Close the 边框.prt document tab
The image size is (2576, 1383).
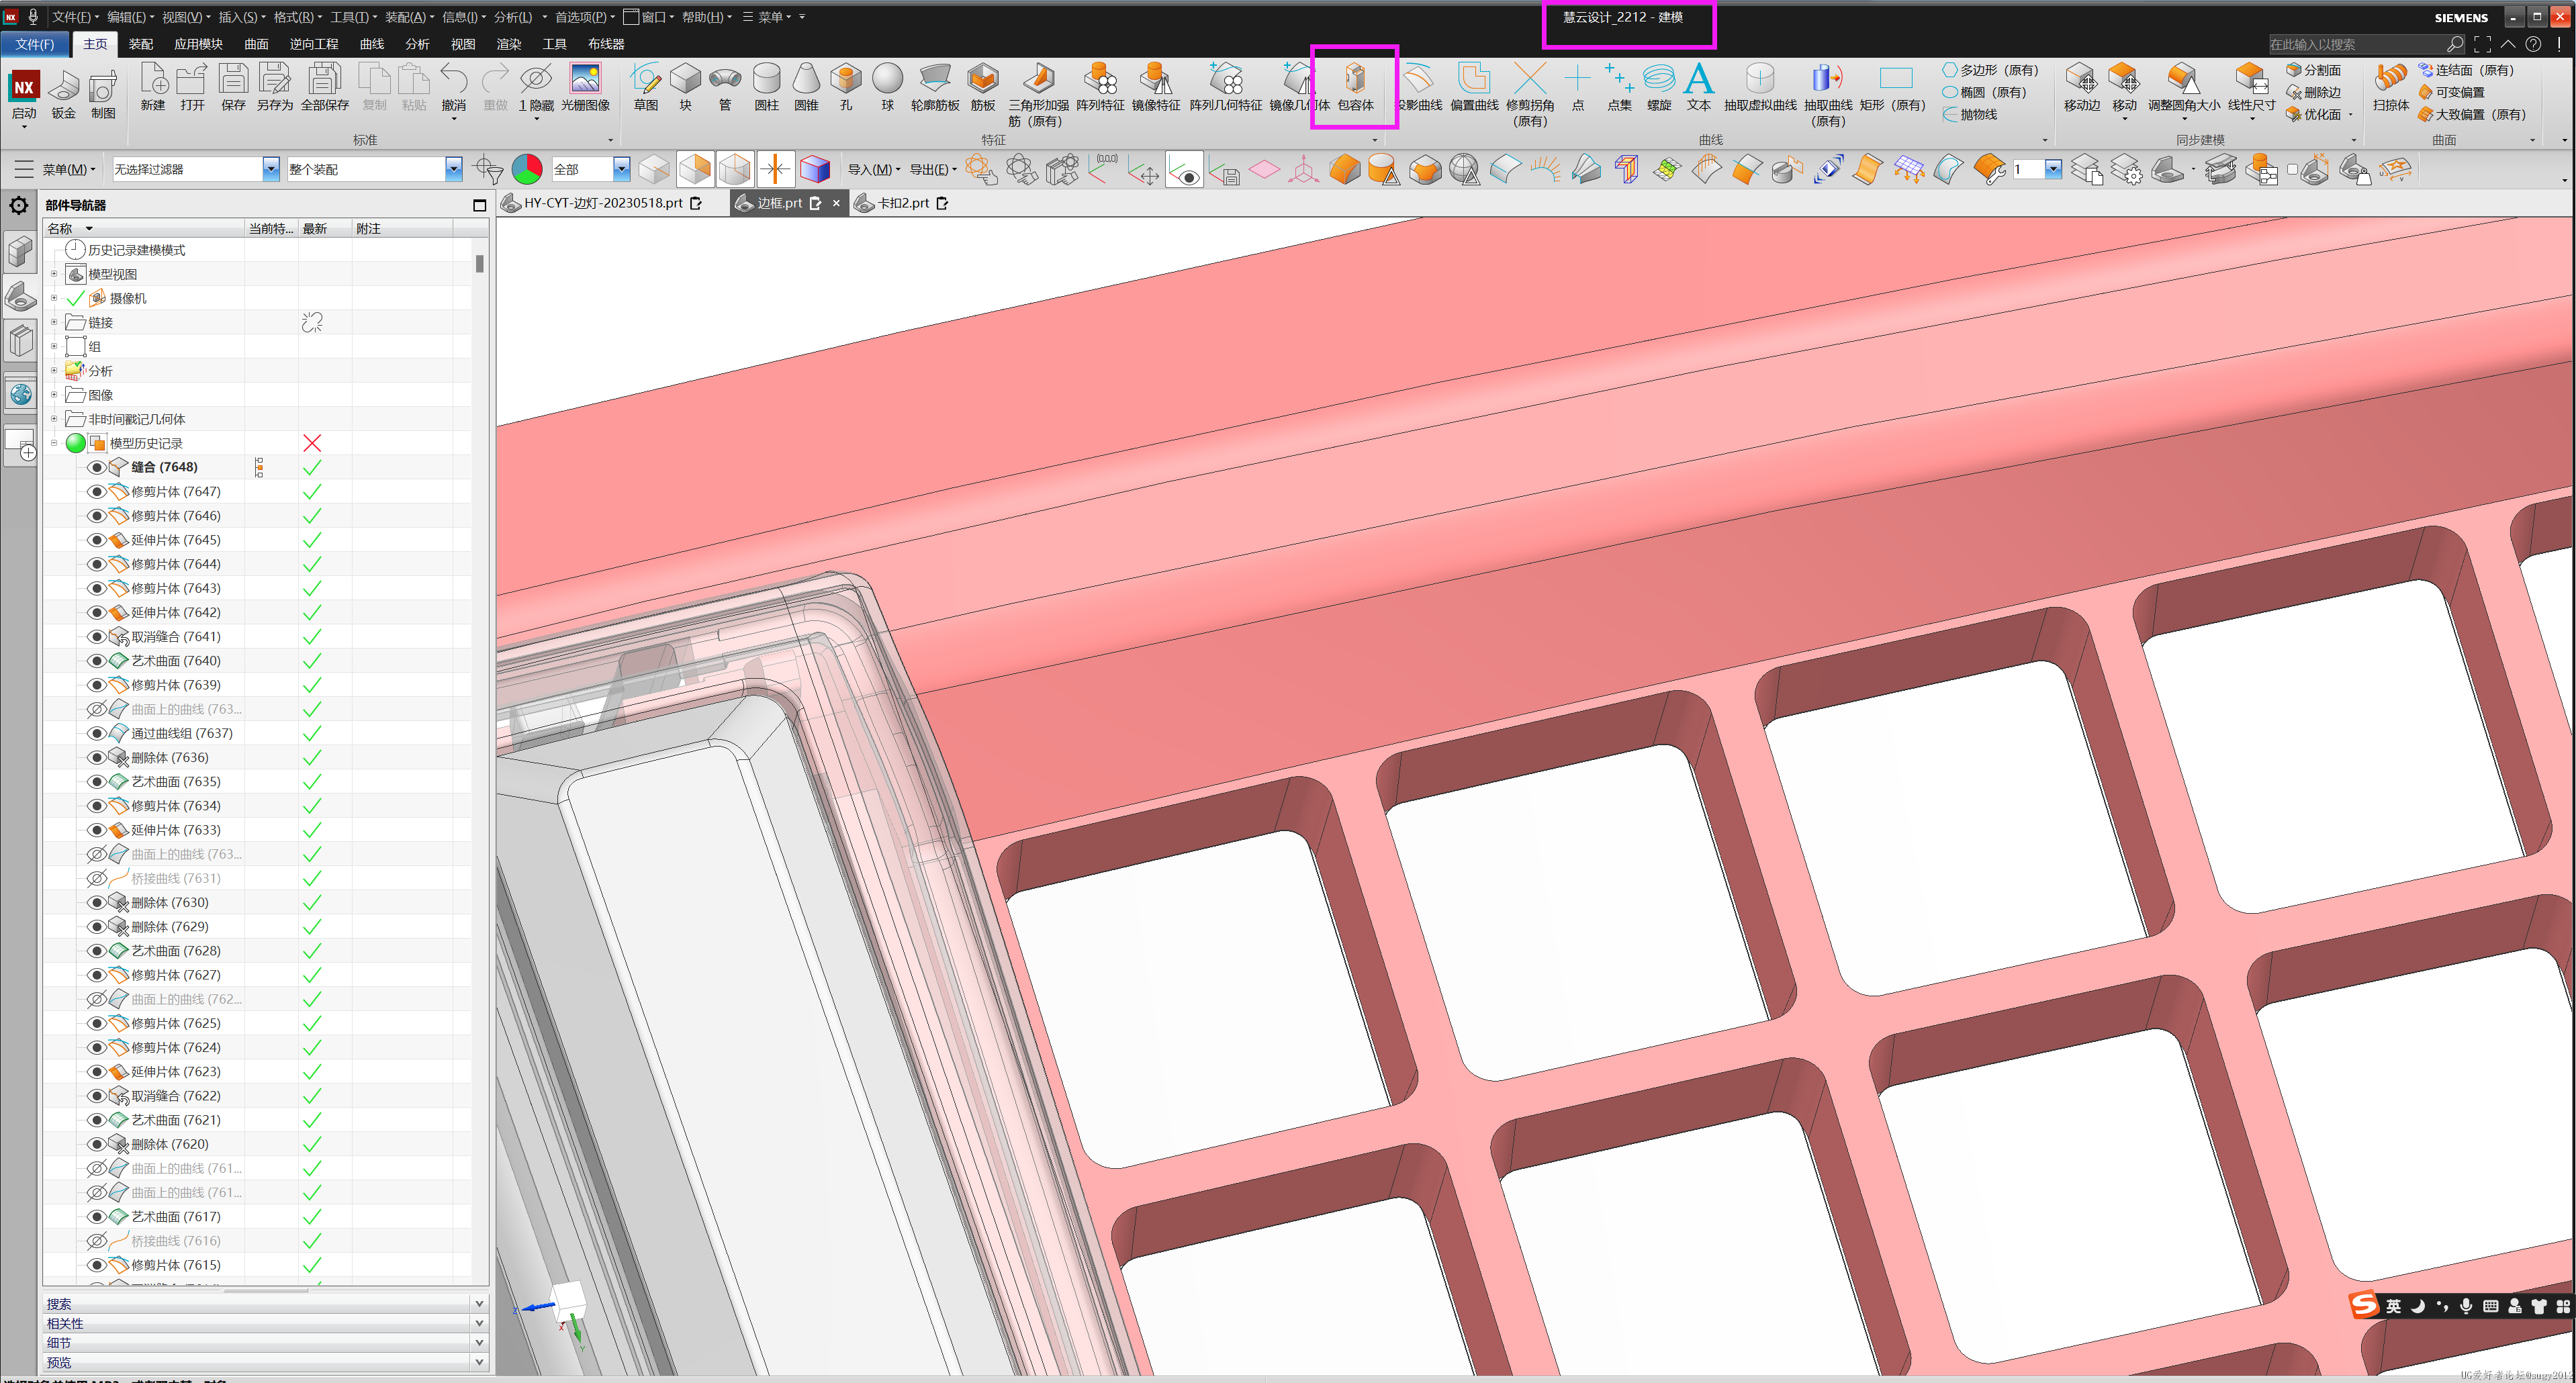pos(836,203)
